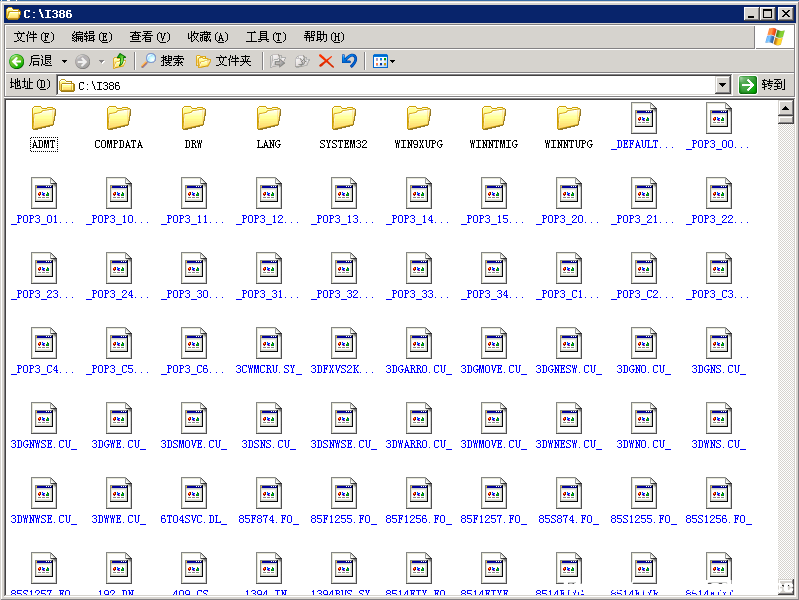Click the Go (转到) button
The width and height of the screenshot is (799, 600).
[x=763, y=85]
